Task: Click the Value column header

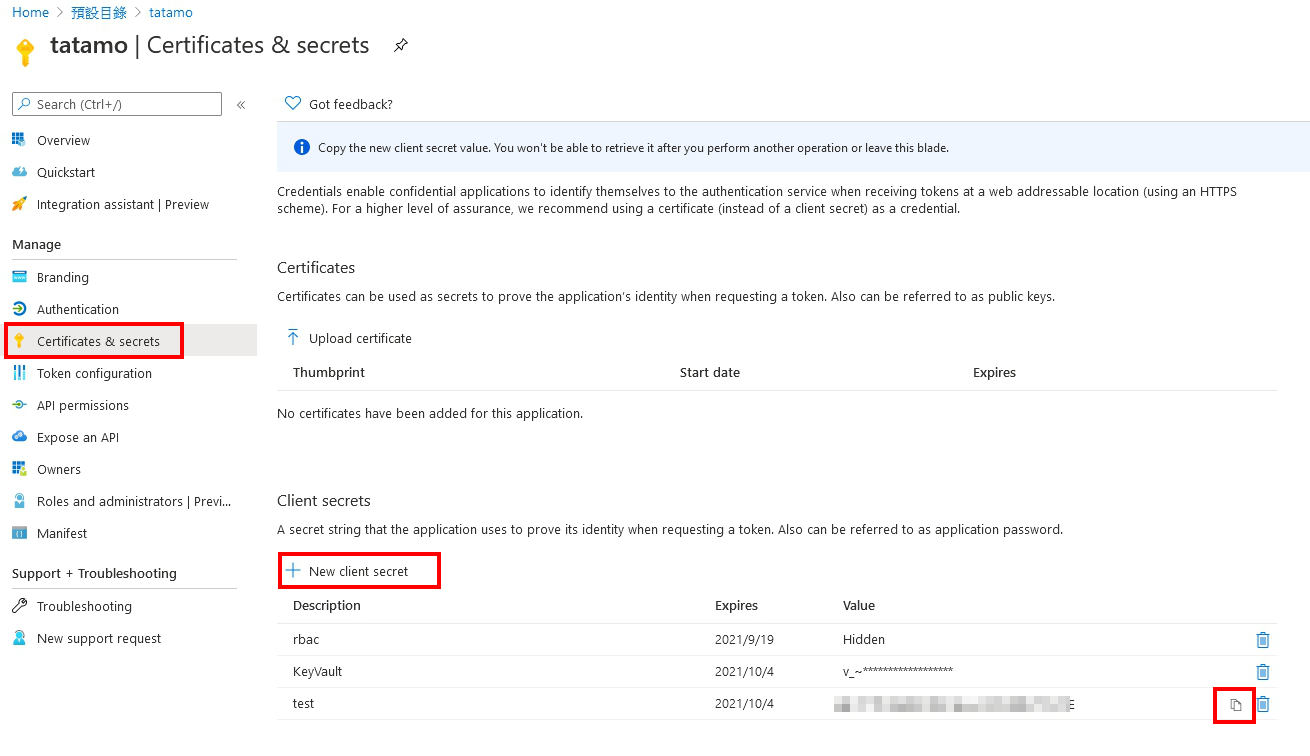Action: (x=859, y=605)
